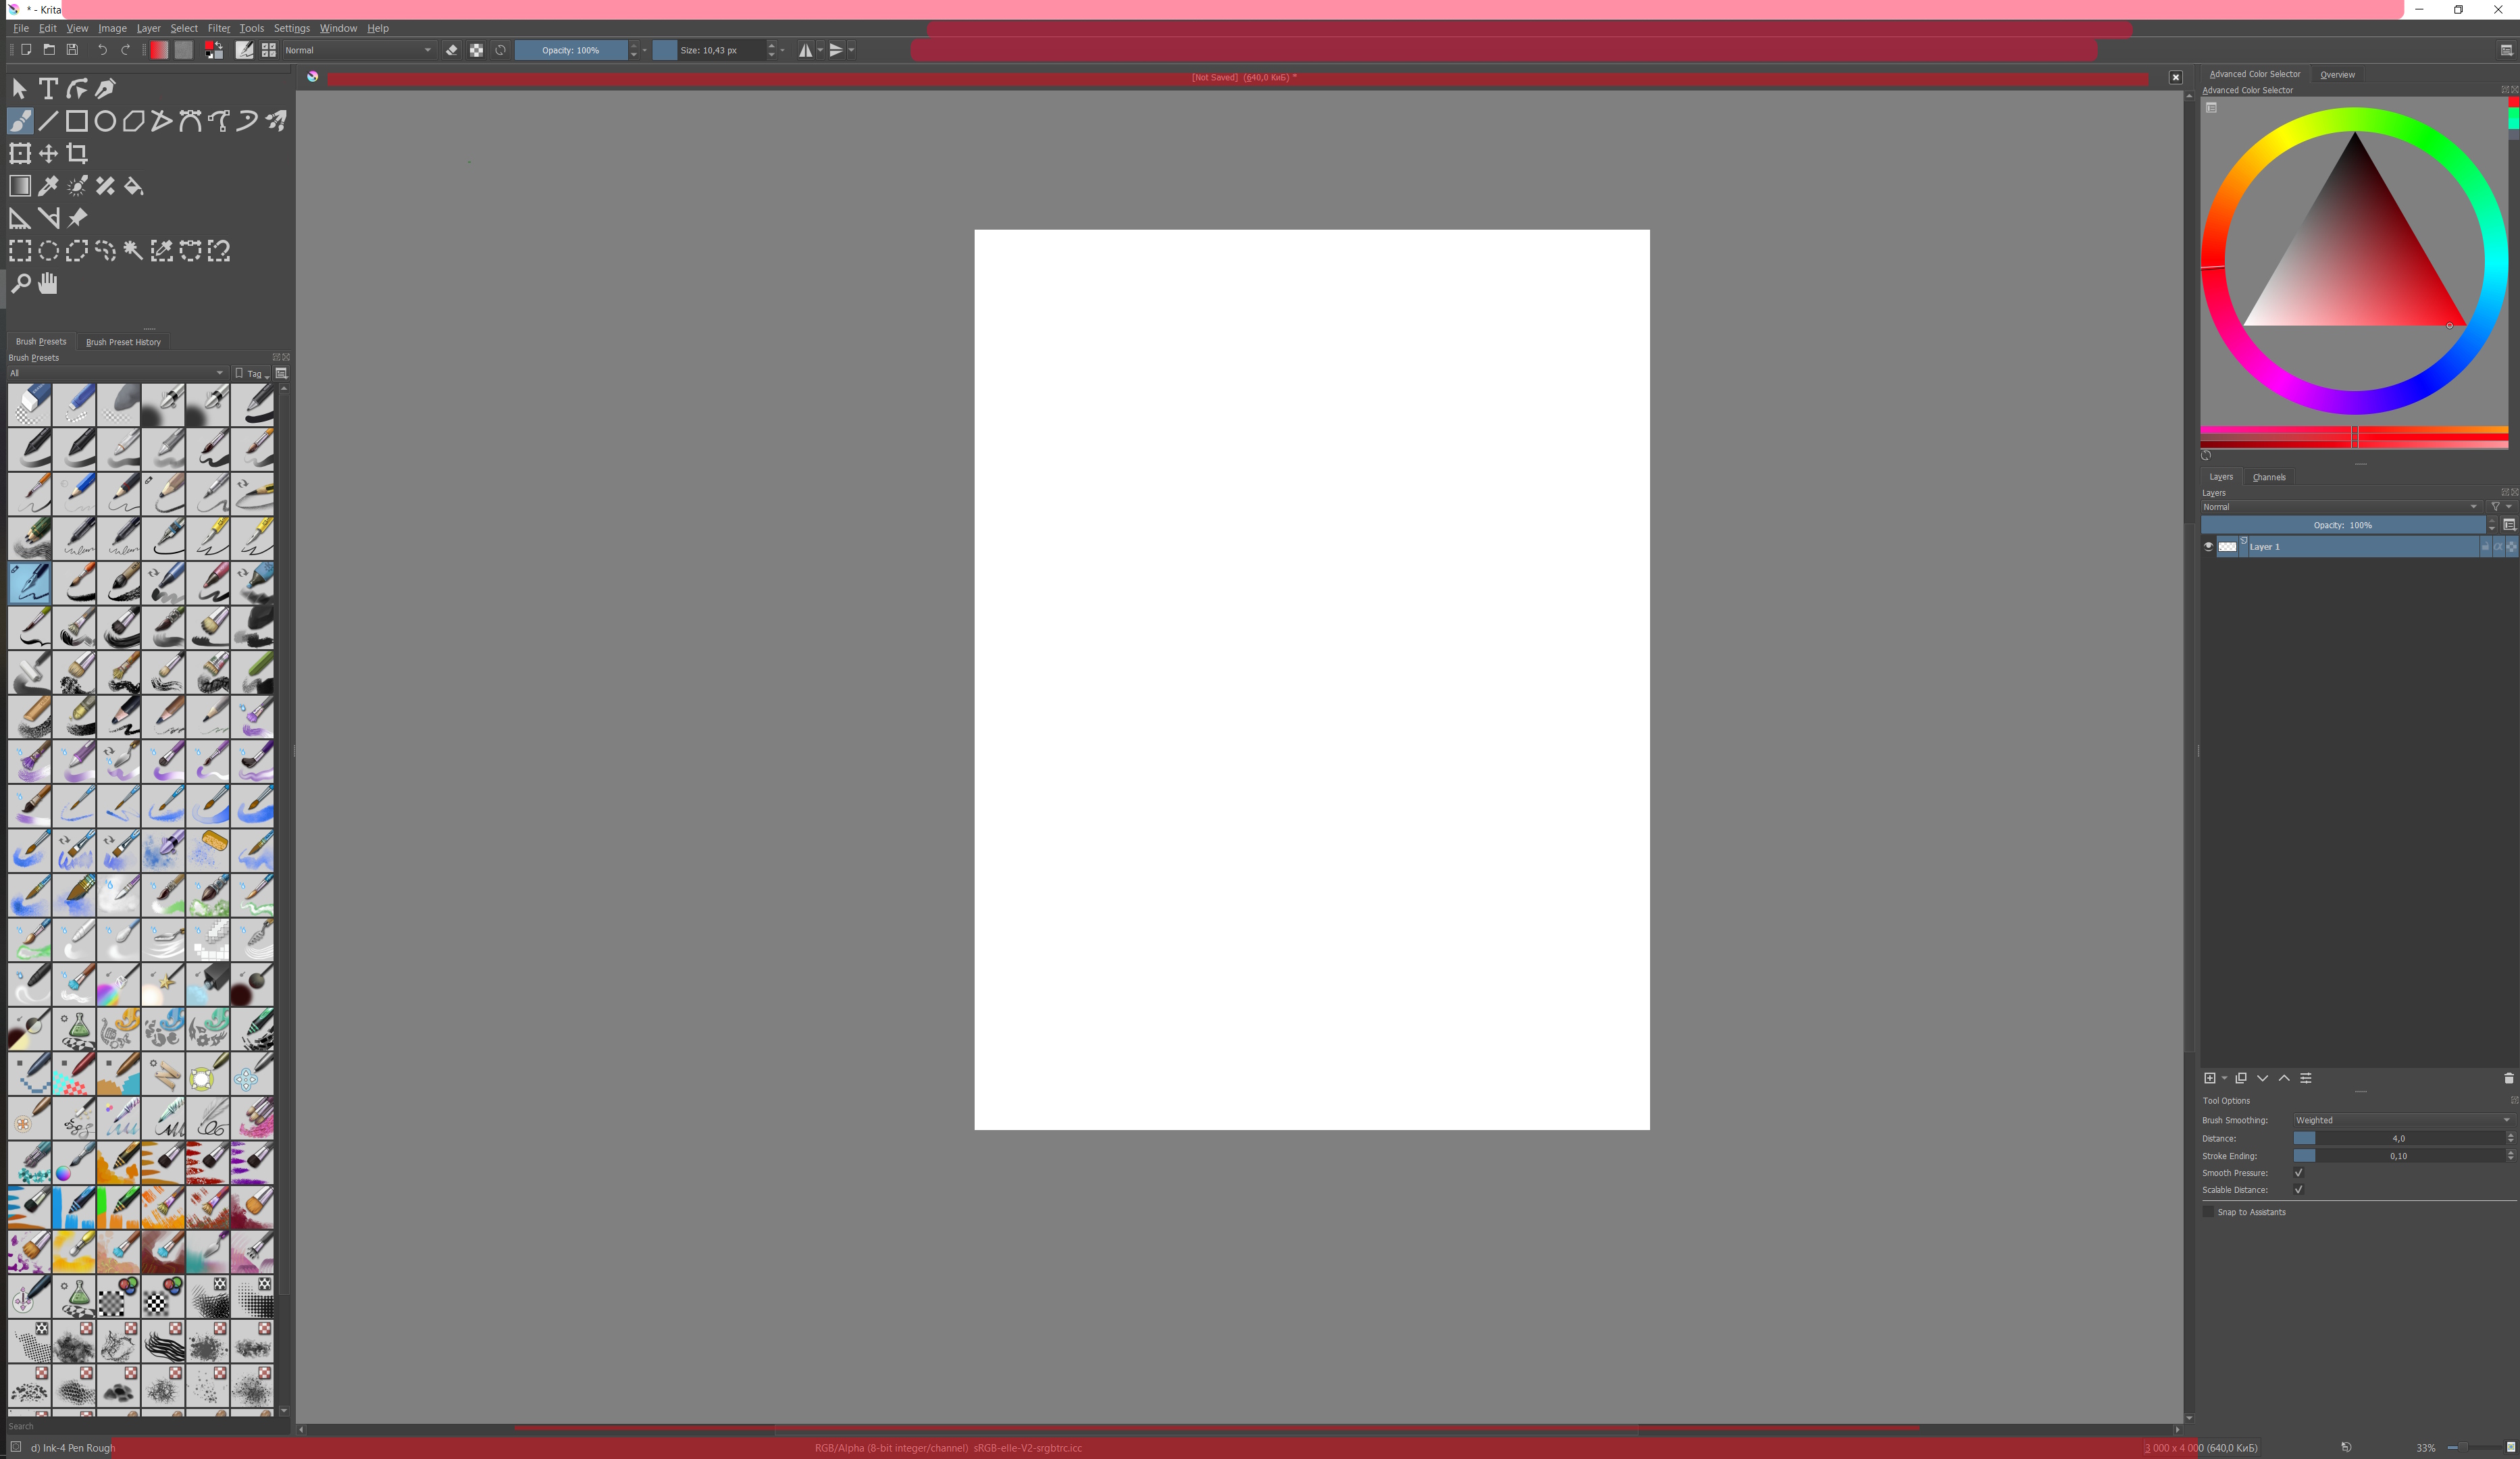Viewport: 2520px width, 1459px height.
Task: Click the brush presets Search field
Action: point(140,1426)
